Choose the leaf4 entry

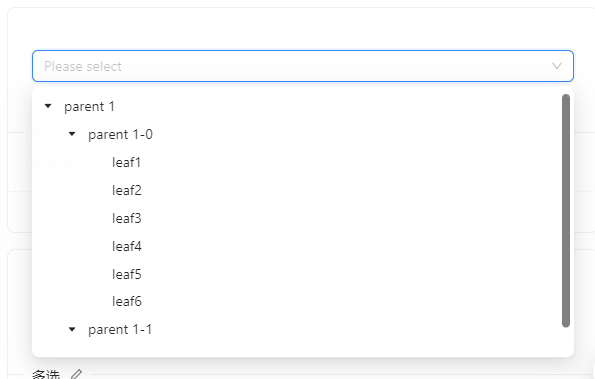127,246
